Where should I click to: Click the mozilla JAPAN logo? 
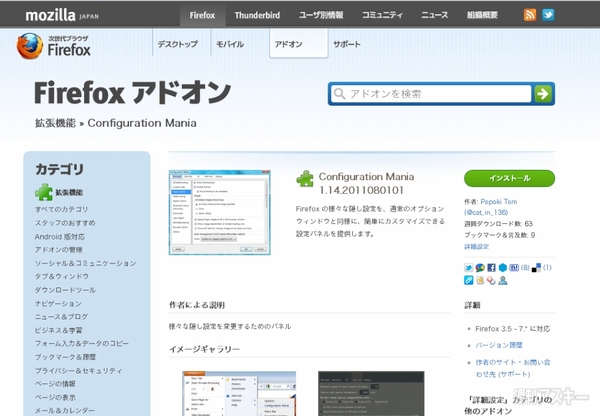tap(62, 15)
